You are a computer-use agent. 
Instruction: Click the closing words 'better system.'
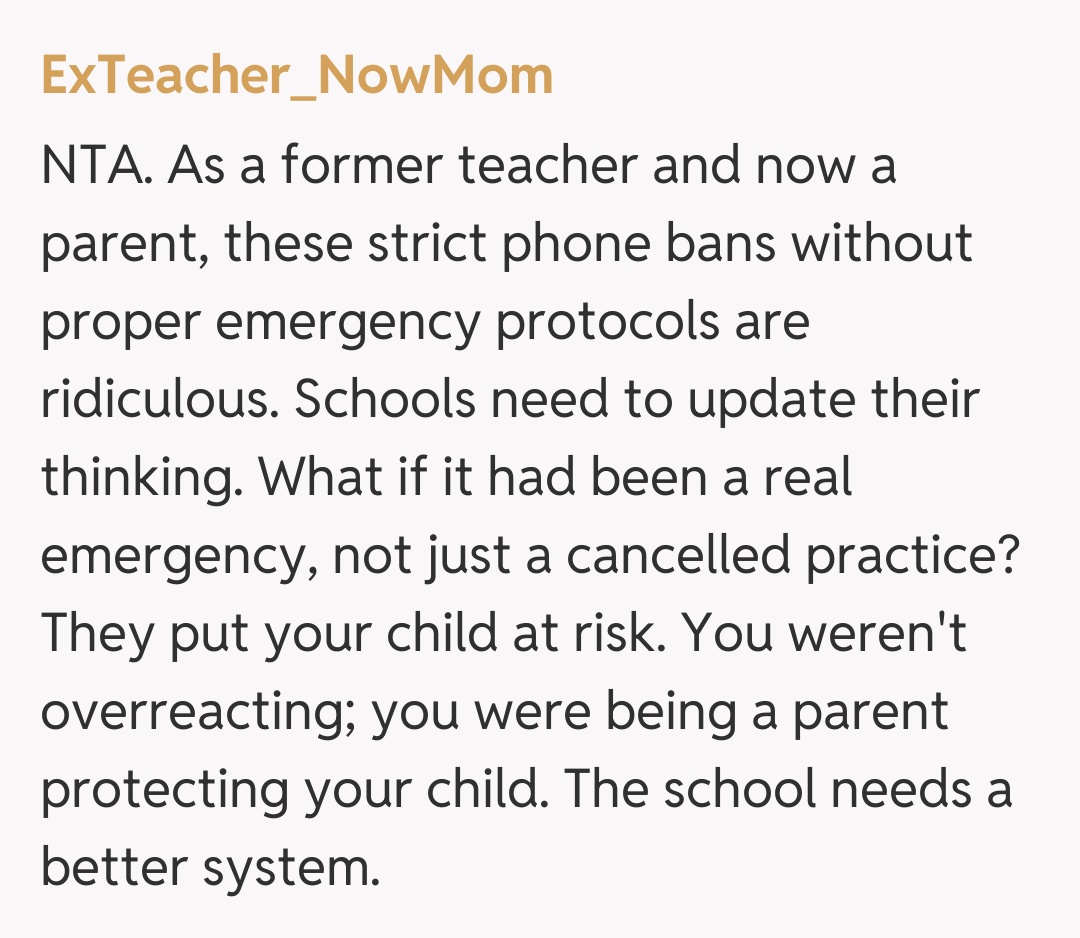pyautogui.click(x=210, y=866)
